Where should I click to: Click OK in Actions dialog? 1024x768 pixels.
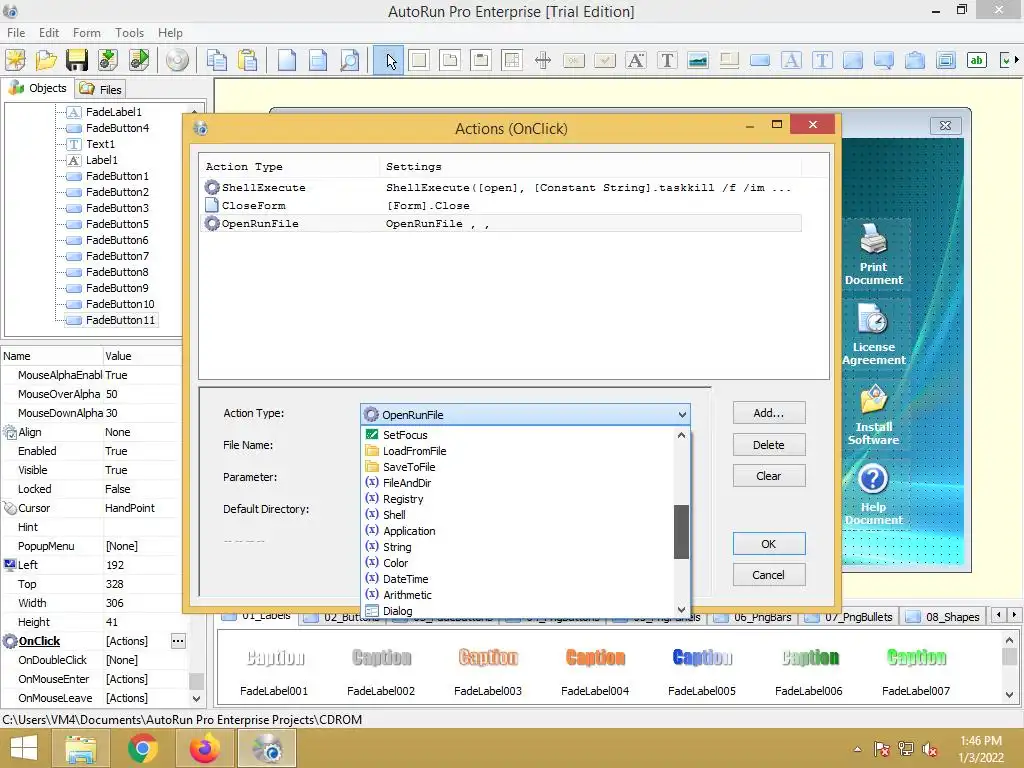pos(769,544)
